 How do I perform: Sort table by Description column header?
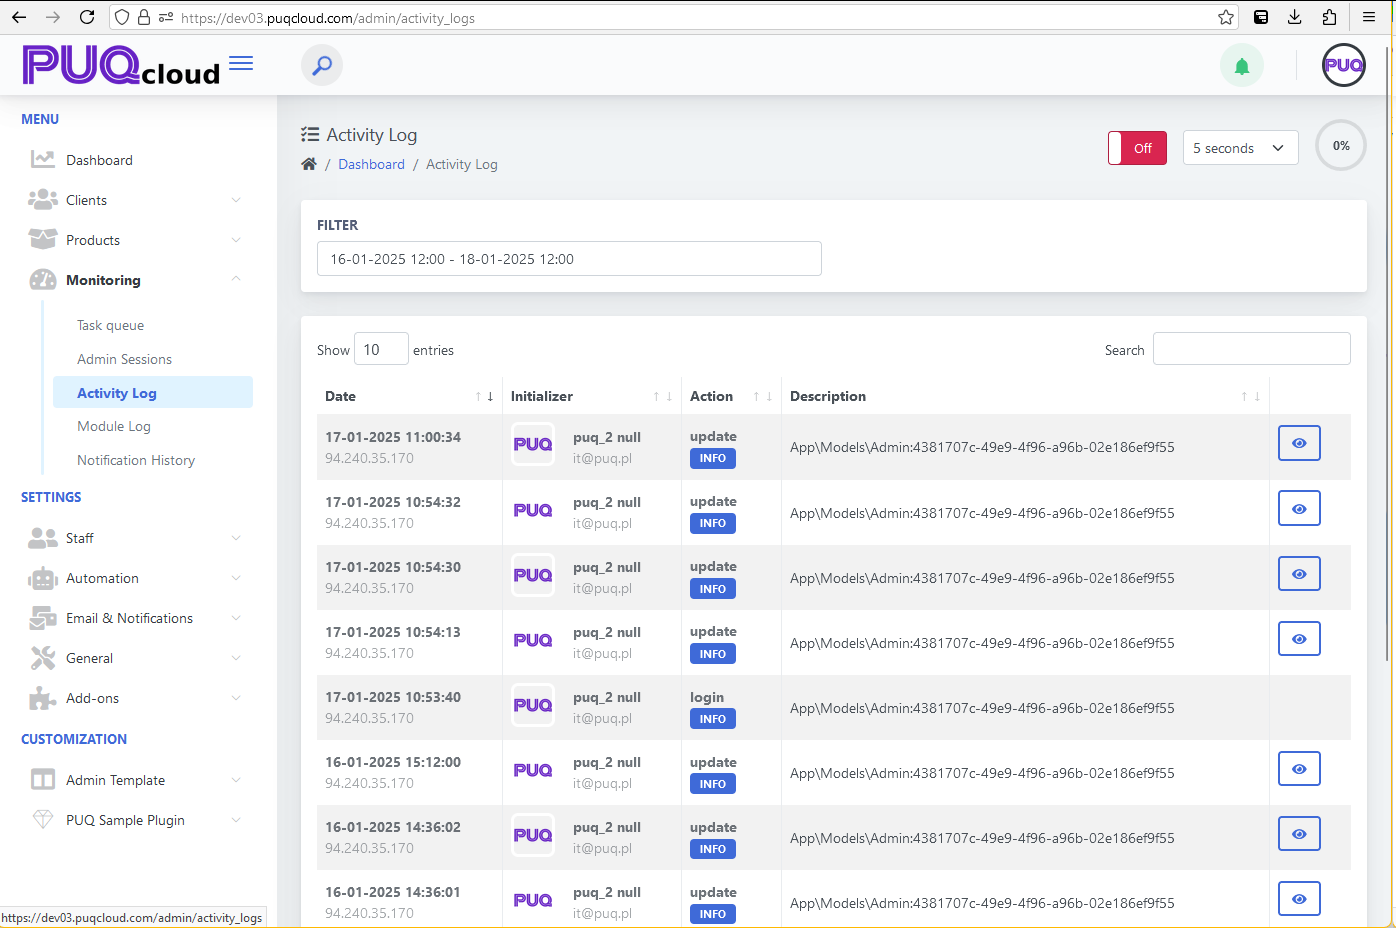click(1025, 396)
